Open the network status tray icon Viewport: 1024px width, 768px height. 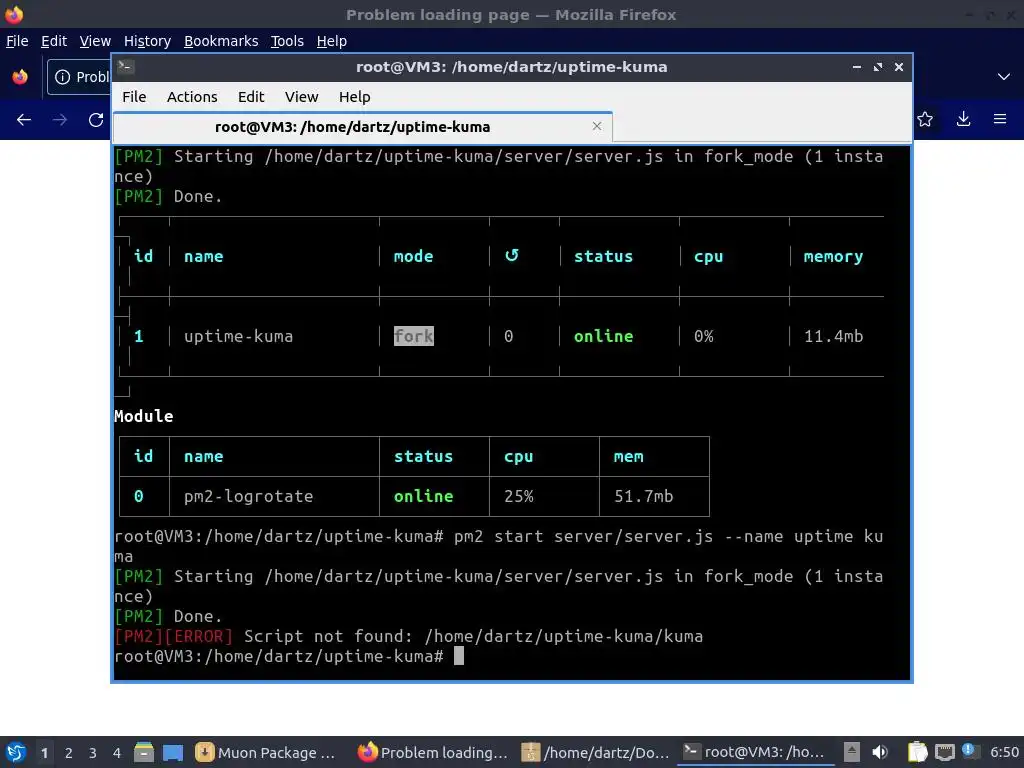click(x=944, y=752)
